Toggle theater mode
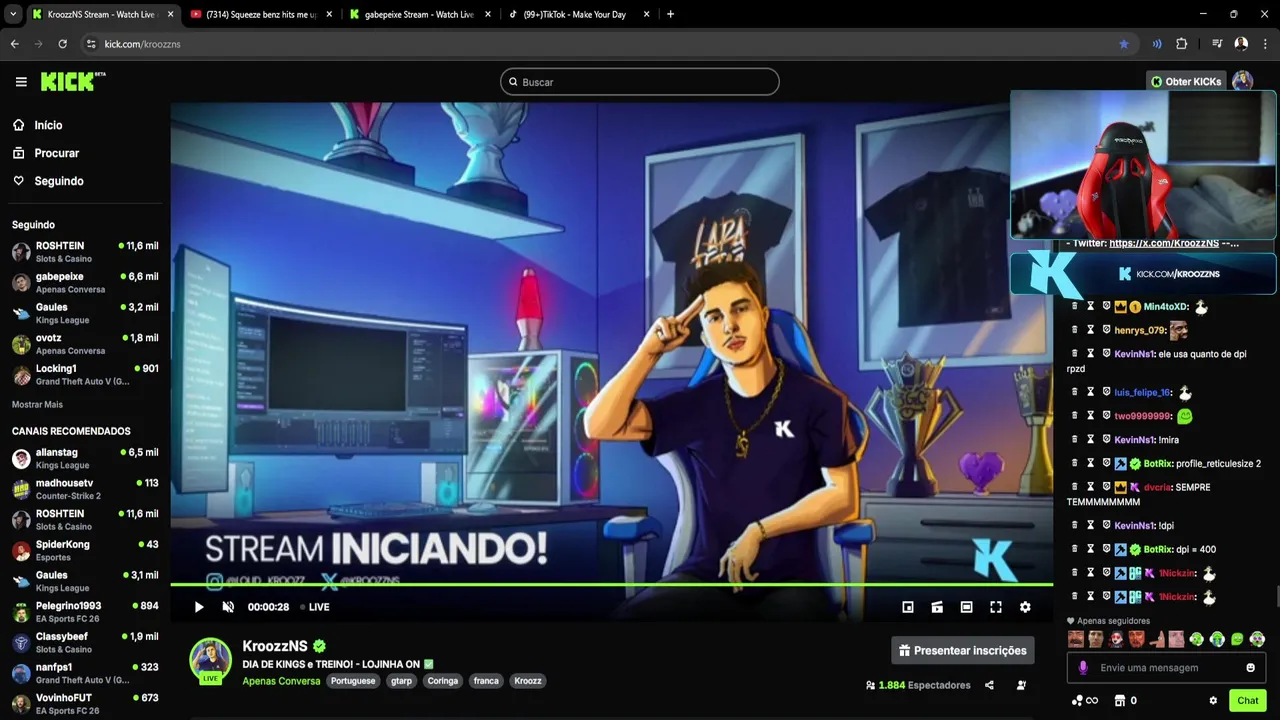Image resolution: width=1280 pixels, height=720 pixels. point(966,607)
